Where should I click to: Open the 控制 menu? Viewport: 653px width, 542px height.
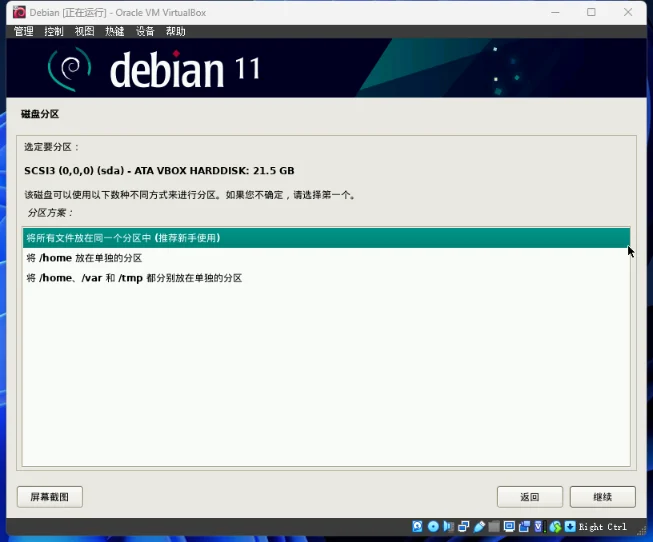(x=54, y=31)
